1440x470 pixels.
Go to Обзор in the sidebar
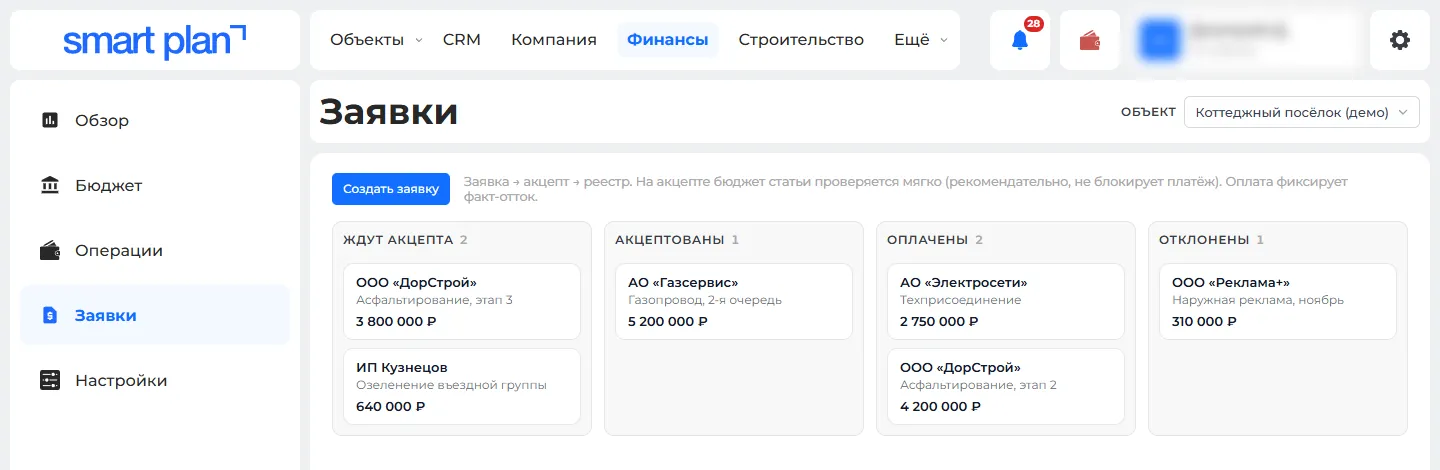(x=155, y=120)
